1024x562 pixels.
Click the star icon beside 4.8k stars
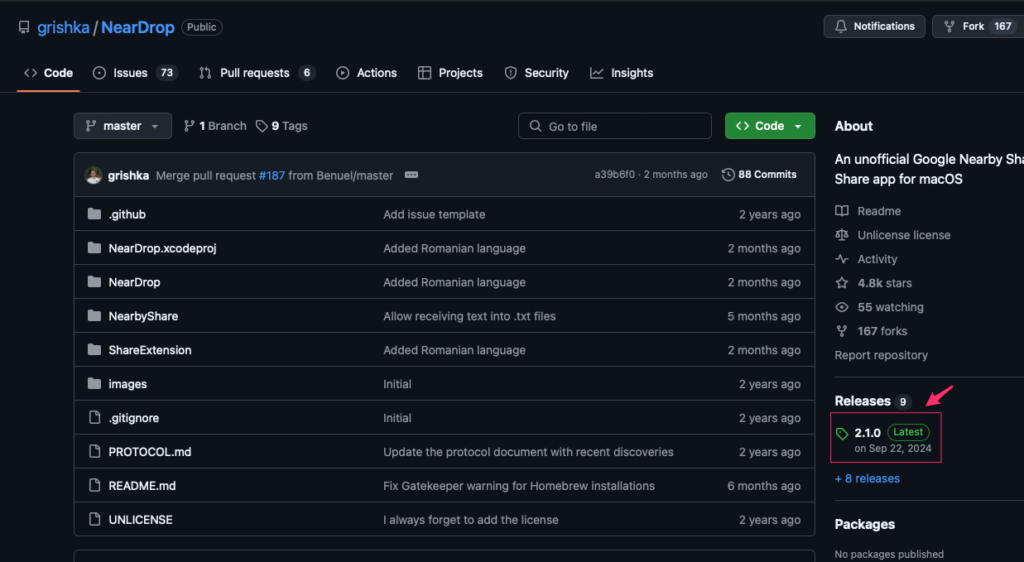click(x=842, y=283)
